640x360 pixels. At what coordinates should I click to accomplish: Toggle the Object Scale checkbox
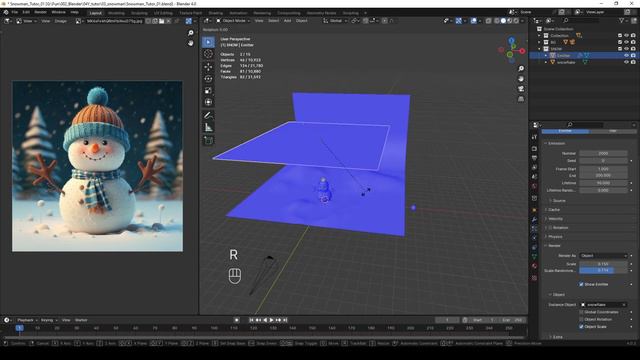tap(581, 327)
